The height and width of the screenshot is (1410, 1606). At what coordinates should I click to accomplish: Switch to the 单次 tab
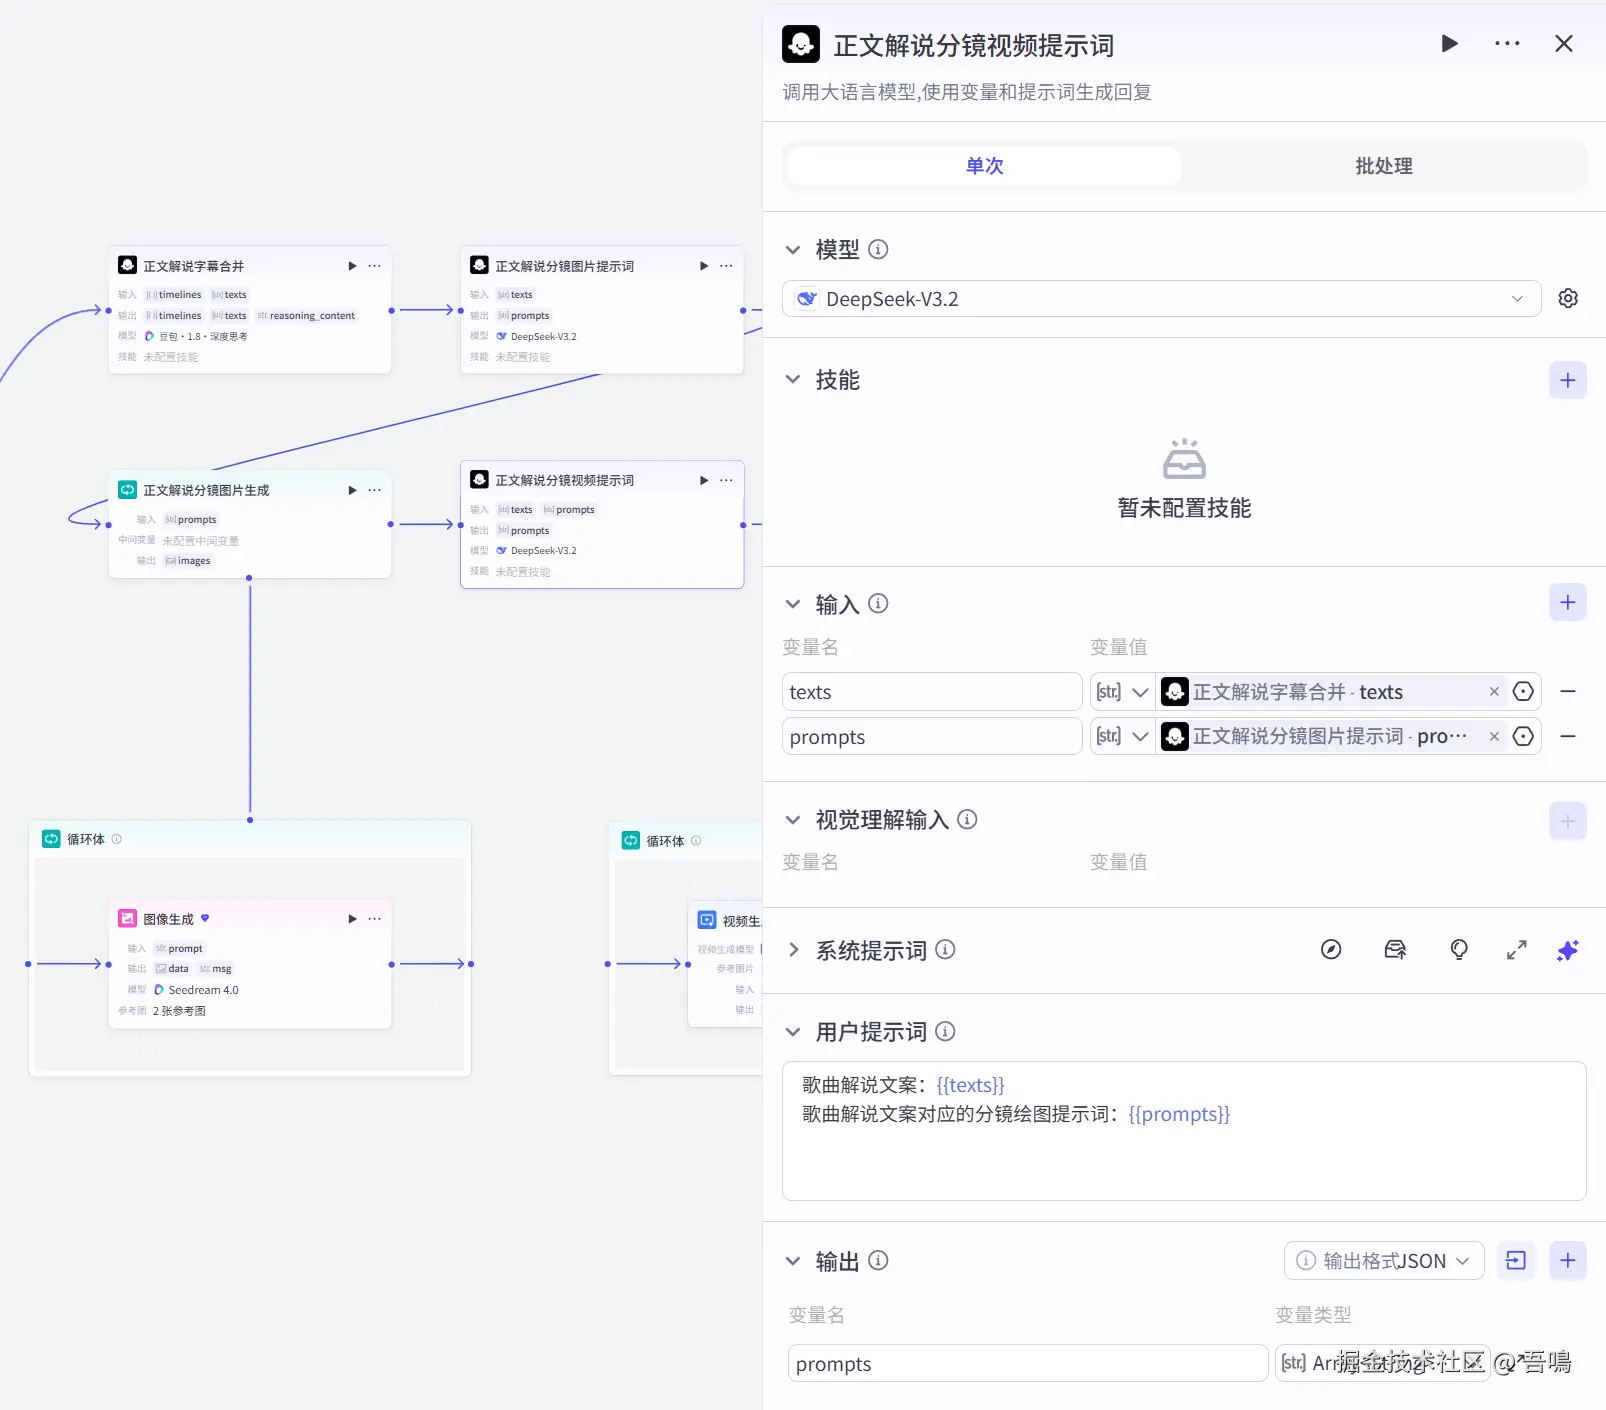coord(984,166)
